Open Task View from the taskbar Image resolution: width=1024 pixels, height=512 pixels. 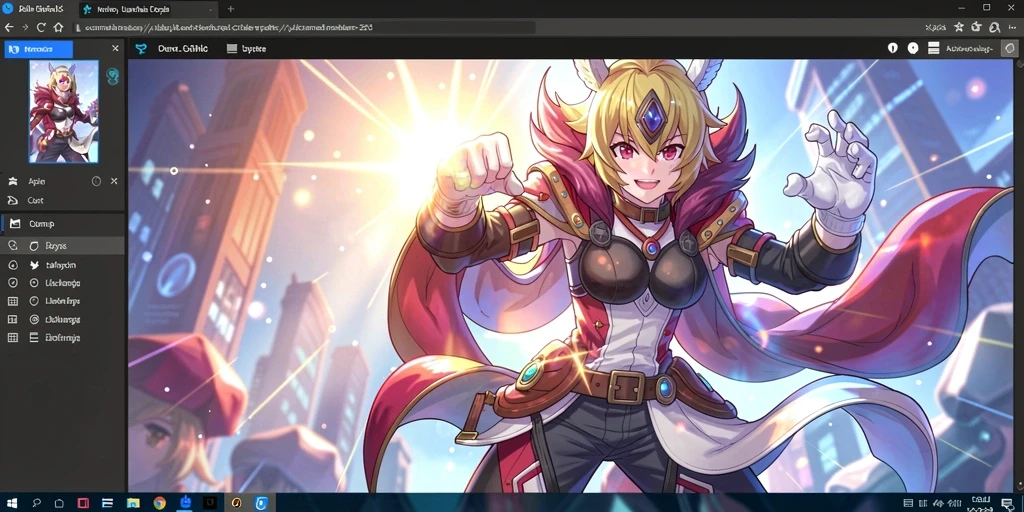(59, 503)
